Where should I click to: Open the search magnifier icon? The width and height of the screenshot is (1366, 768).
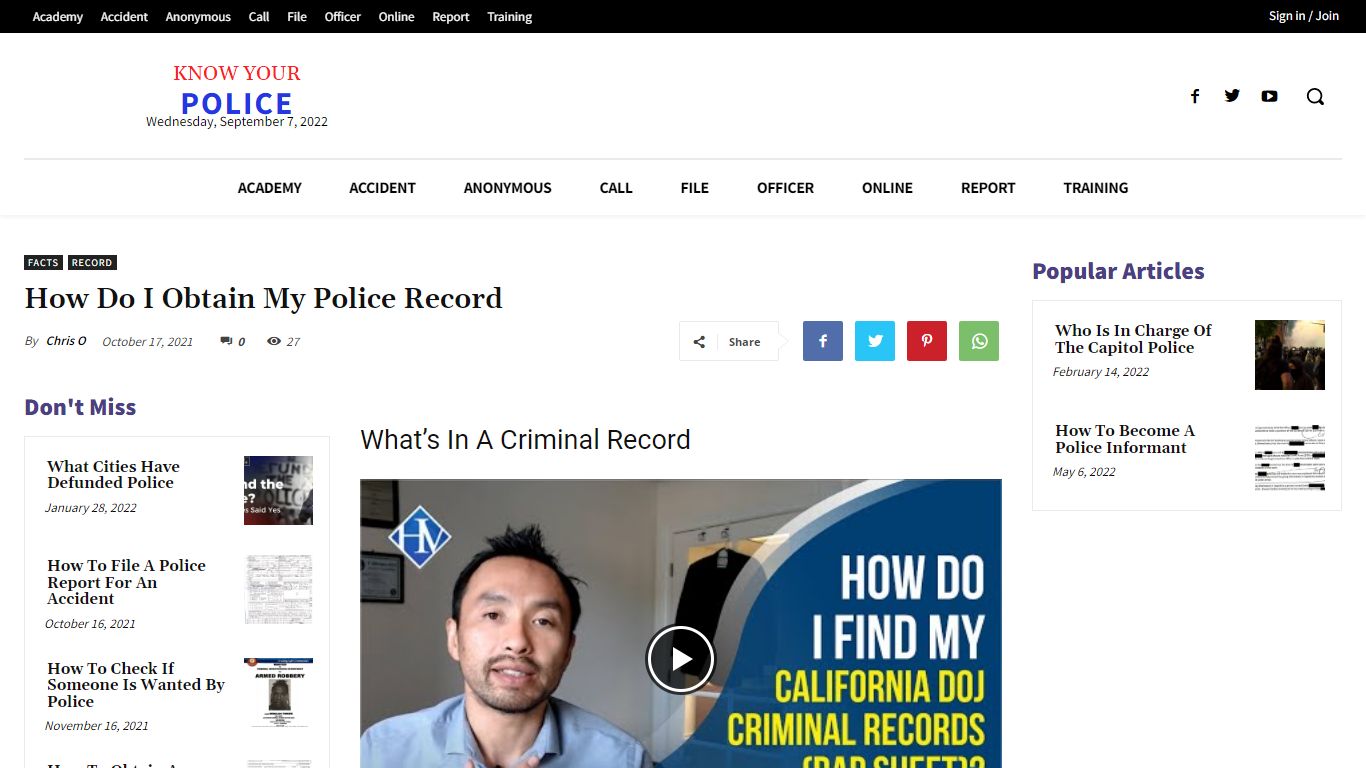[x=1315, y=96]
